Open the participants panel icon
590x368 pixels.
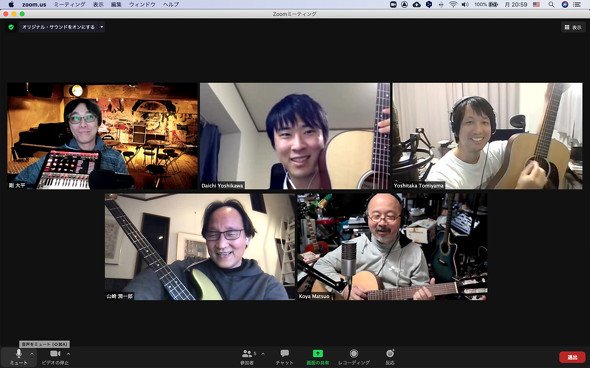pyautogui.click(x=247, y=354)
